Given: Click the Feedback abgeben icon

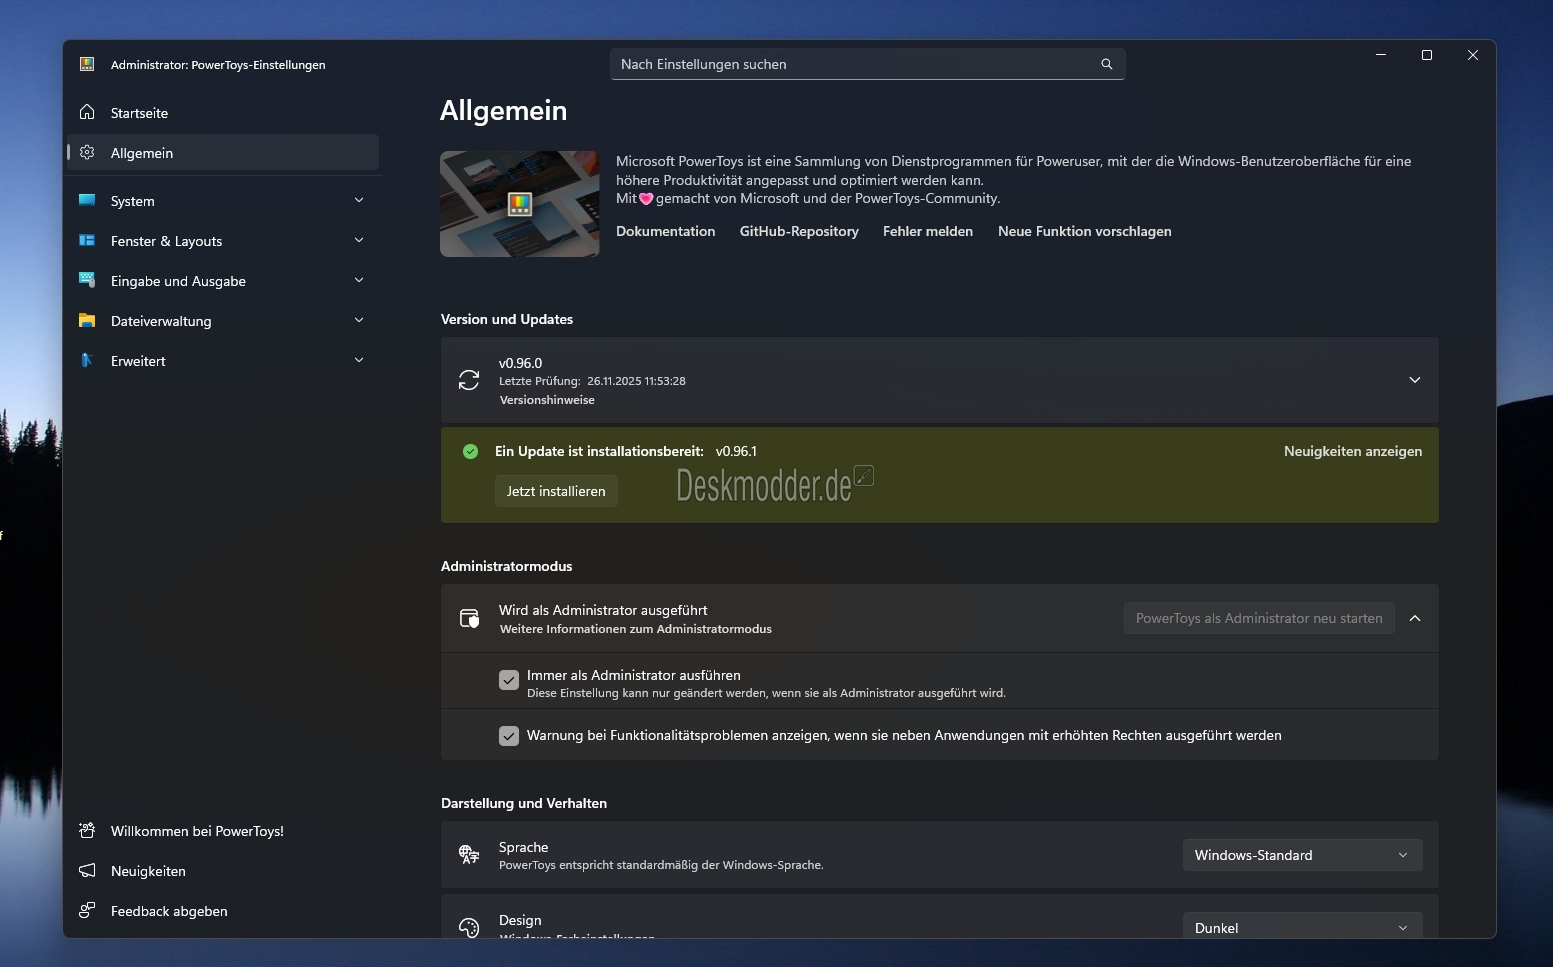Looking at the screenshot, I should 88,911.
